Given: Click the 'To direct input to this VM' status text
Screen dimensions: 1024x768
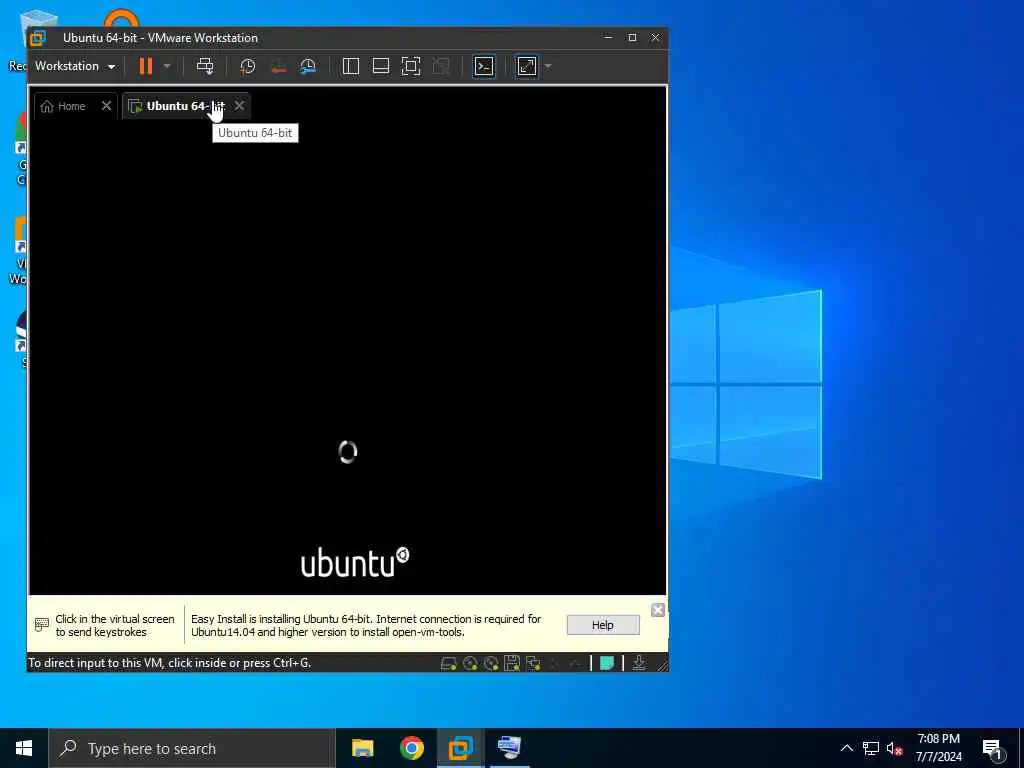Looking at the screenshot, I should coord(170,663).
